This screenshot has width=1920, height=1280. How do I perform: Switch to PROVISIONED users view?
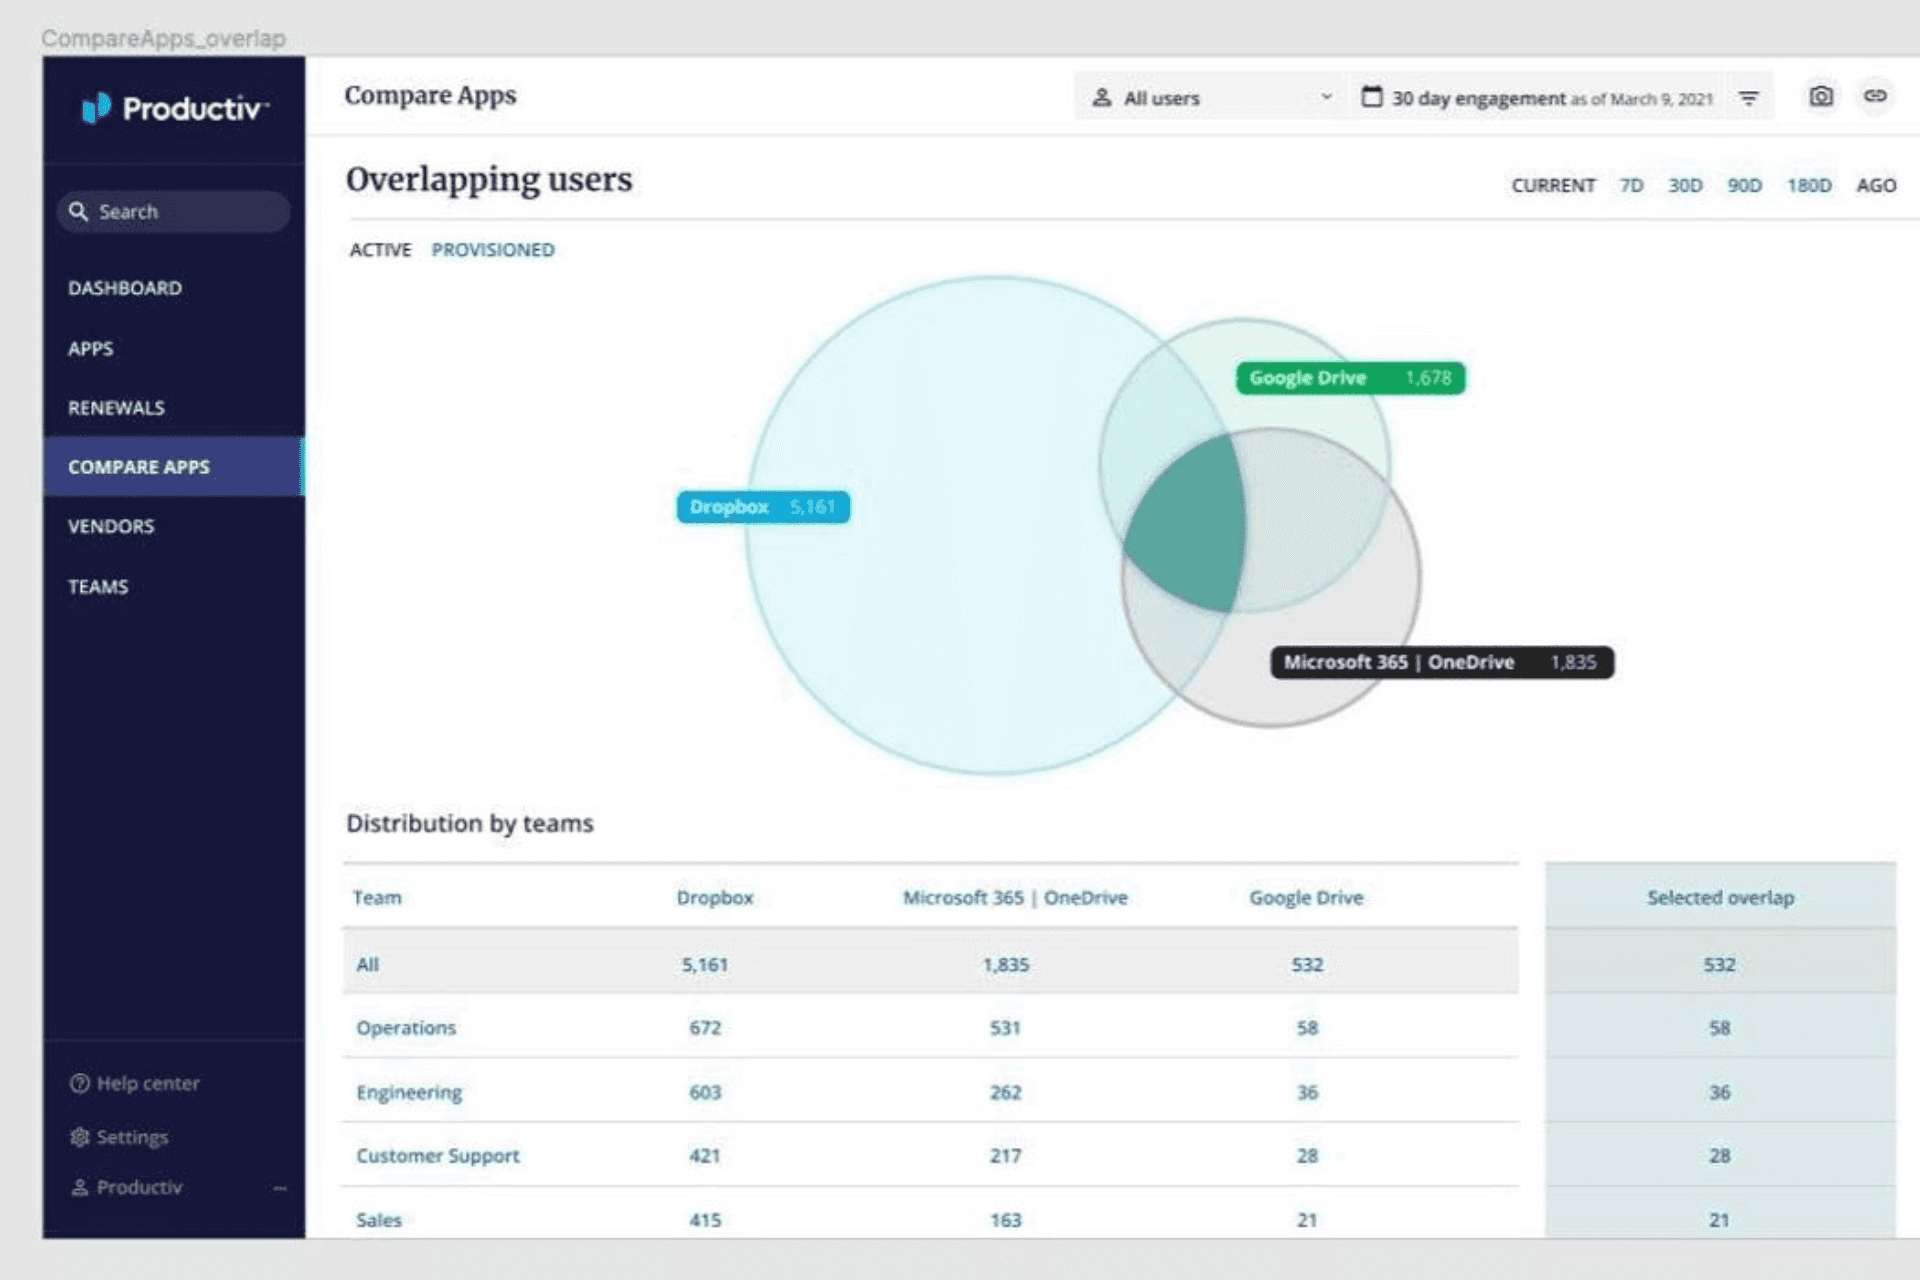coord(492,250)
